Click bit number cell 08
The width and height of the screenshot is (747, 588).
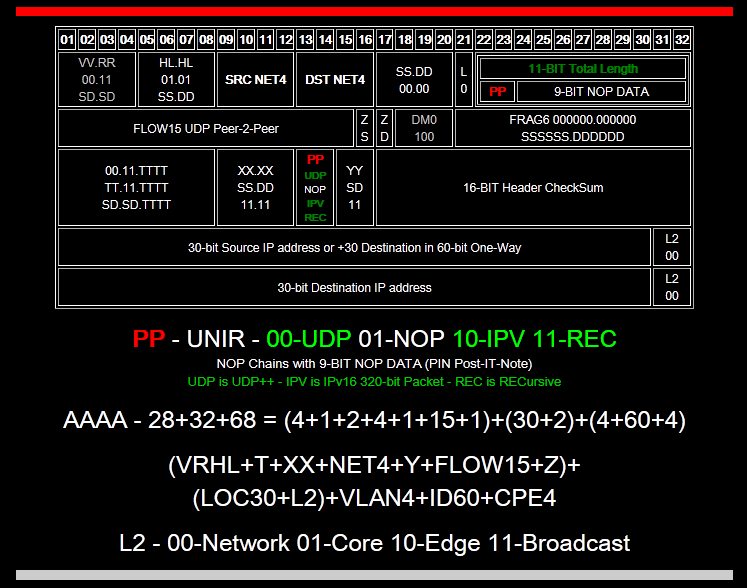206,39
